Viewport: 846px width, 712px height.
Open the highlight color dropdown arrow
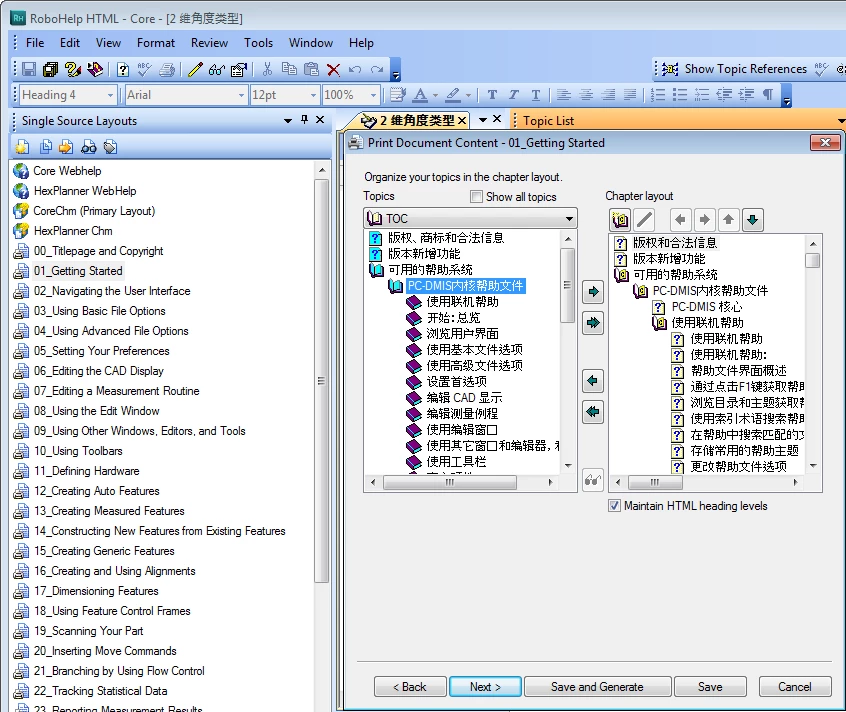pos(468,95)
